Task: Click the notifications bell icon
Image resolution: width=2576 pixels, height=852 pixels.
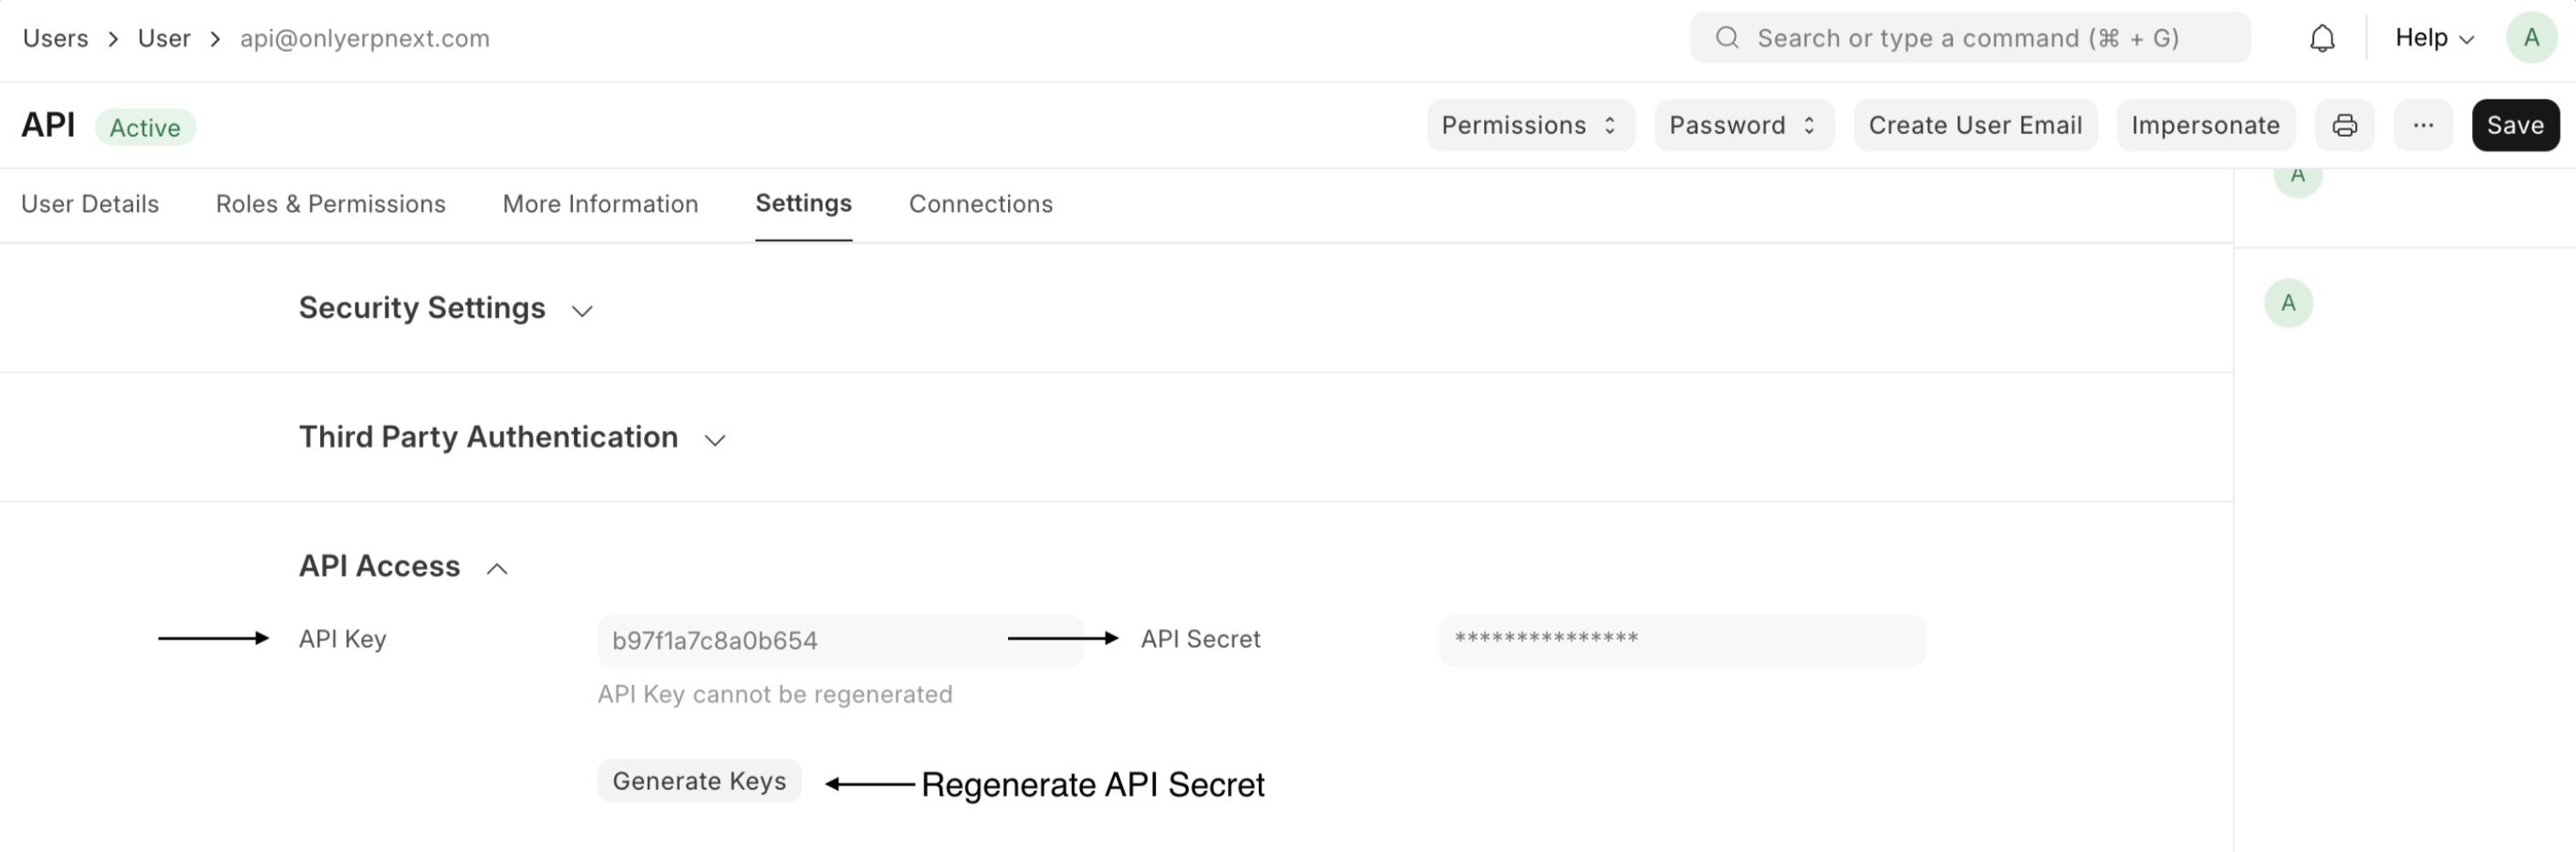Action: [x=2322, y=39]
